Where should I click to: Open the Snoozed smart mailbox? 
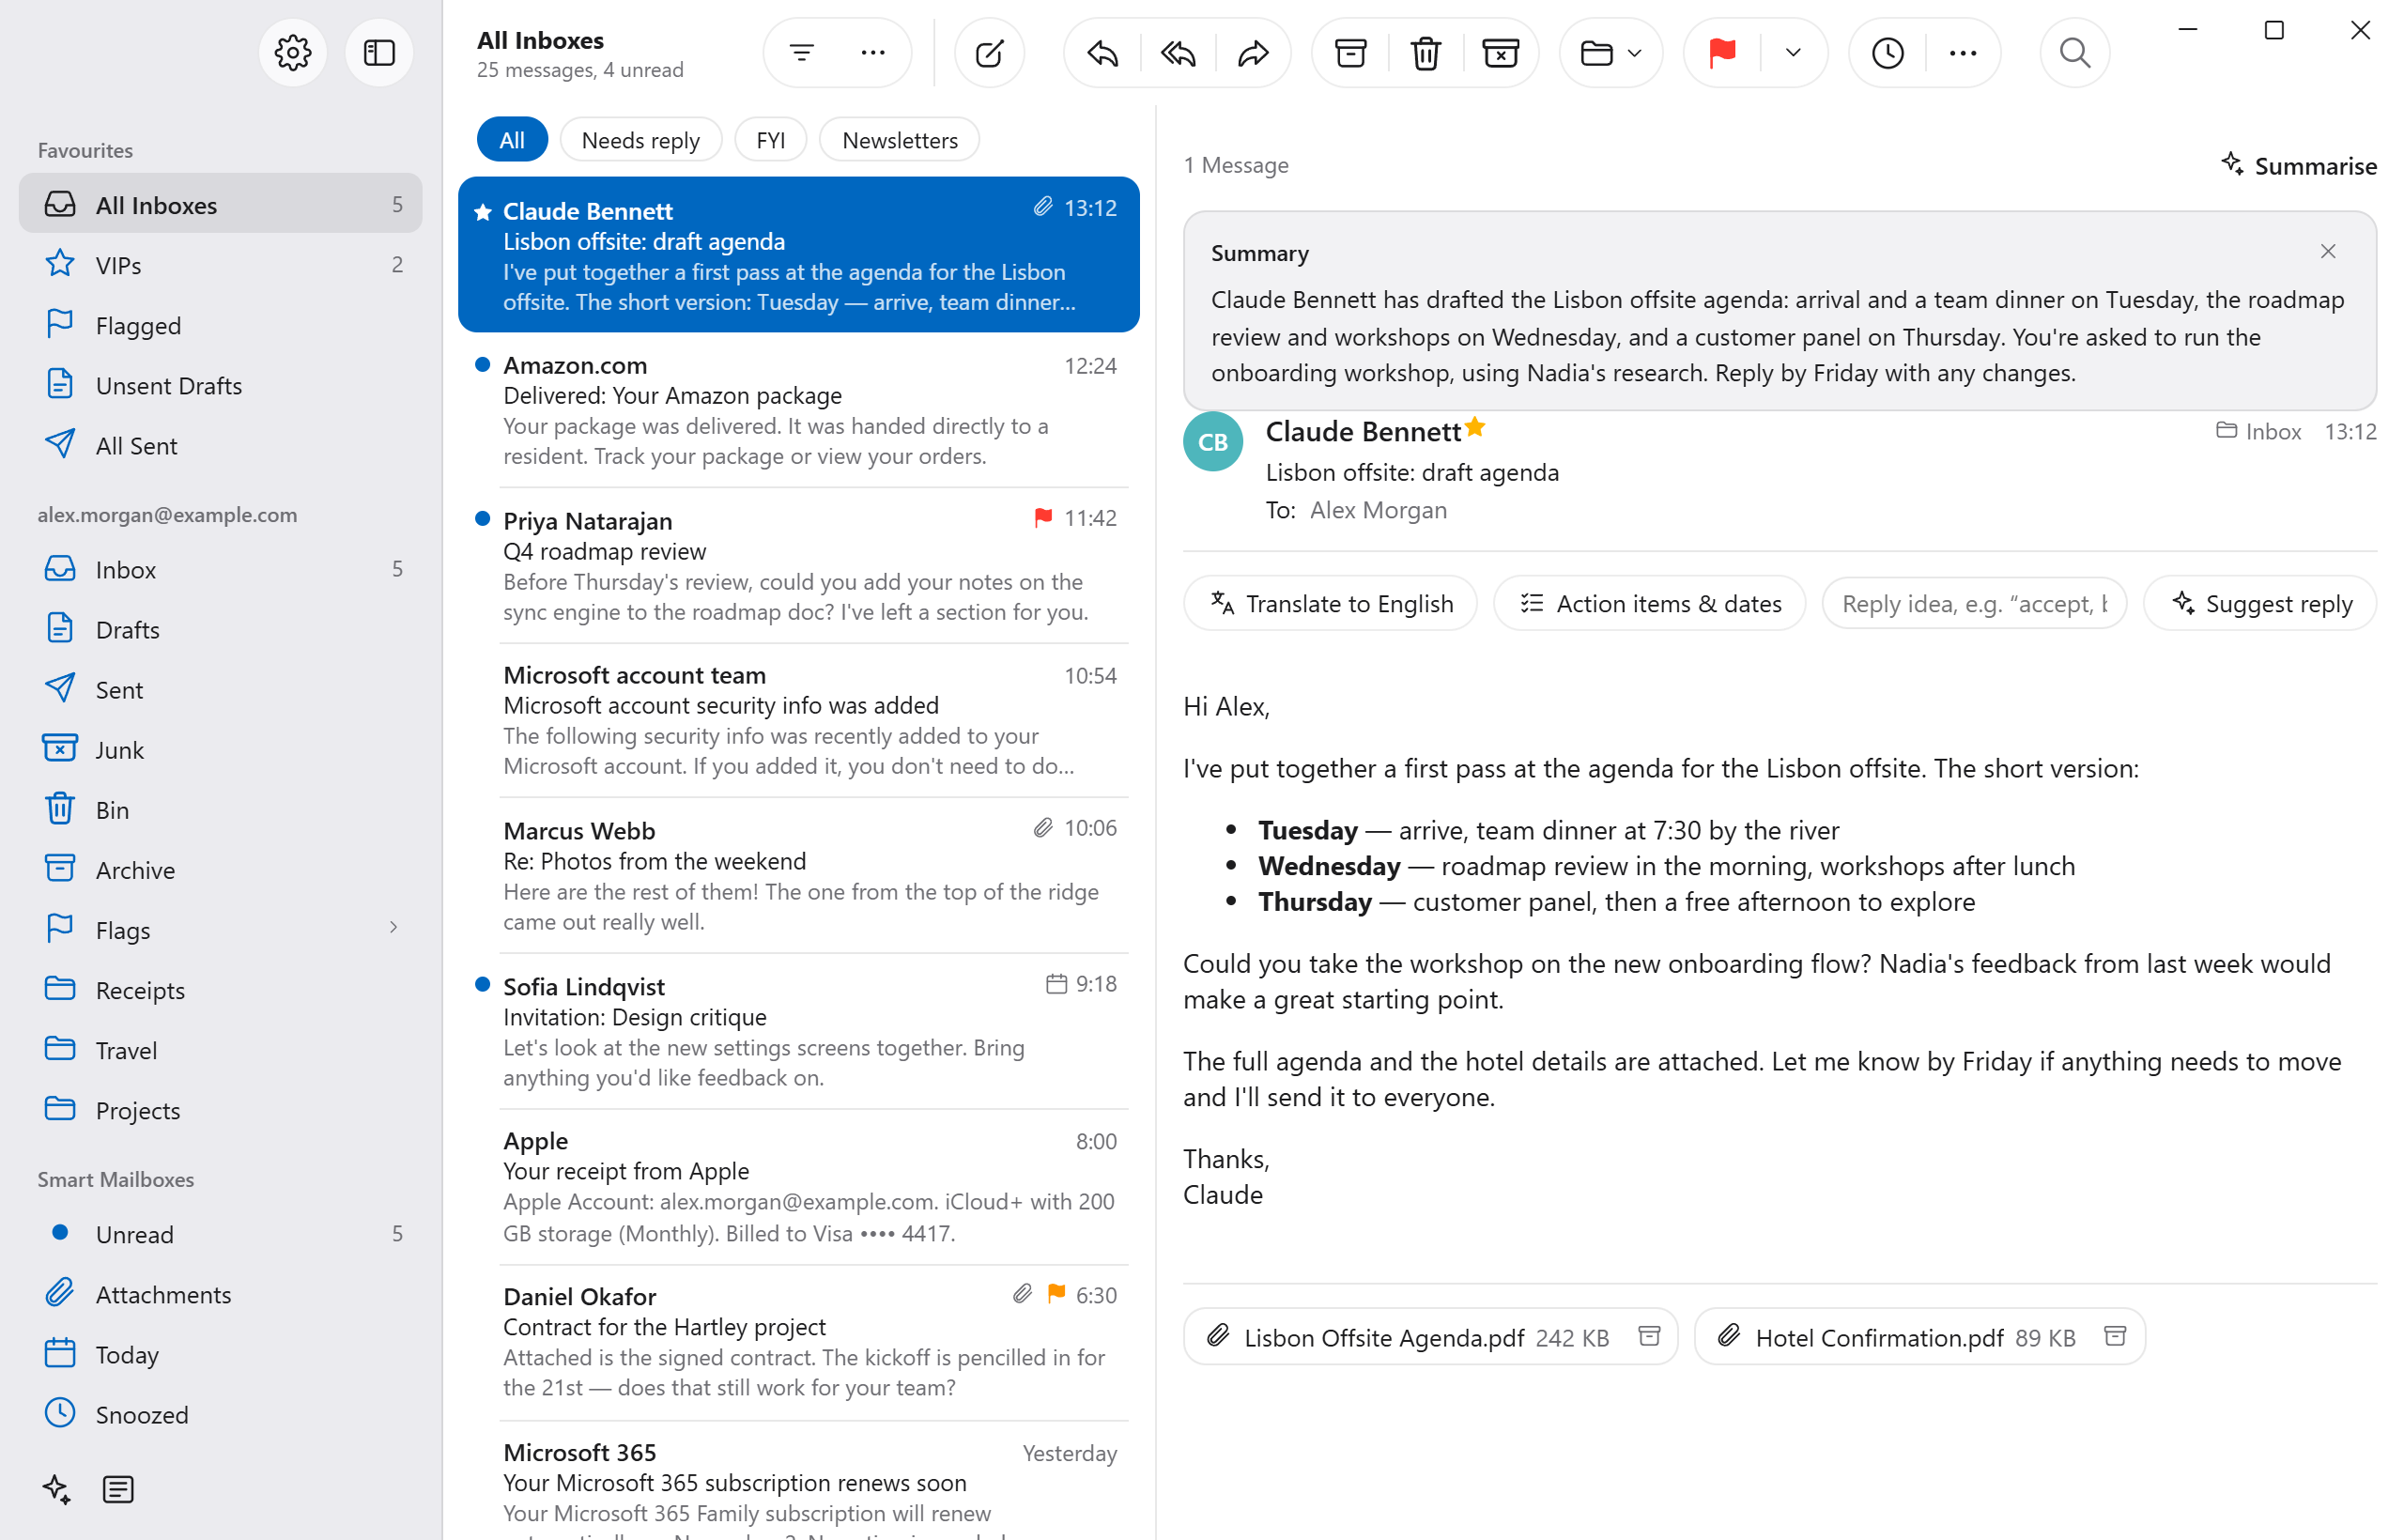point(220,1414)
